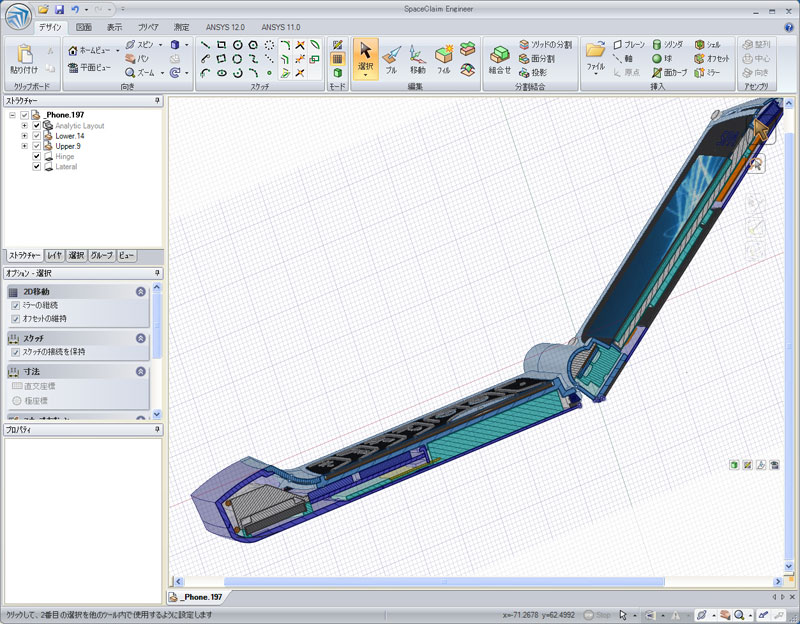
Task: Open the ホームビュー dropdown
Action: (x=116, y=49)
